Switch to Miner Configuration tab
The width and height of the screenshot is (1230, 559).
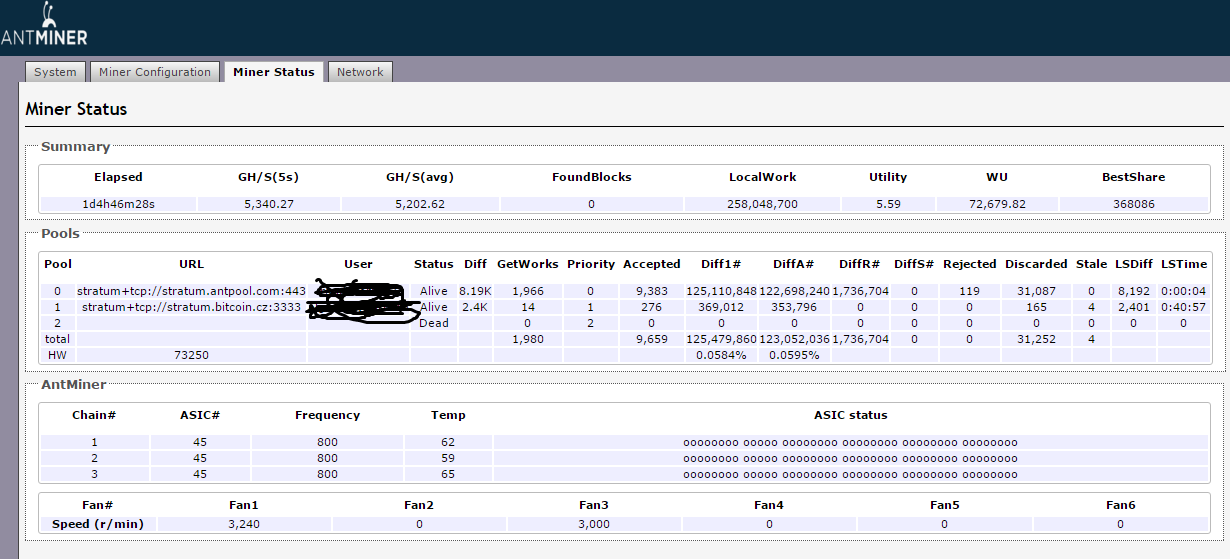pos(155,72)
